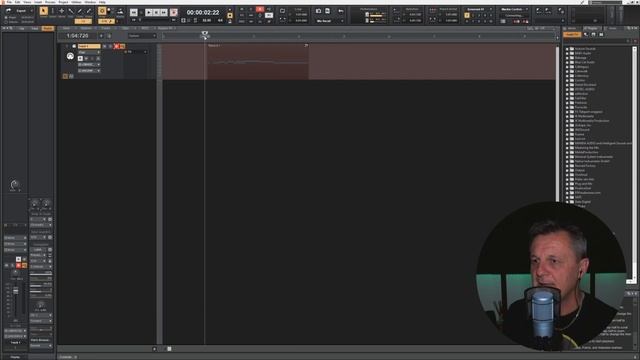The image size is (640, 360).
Task: Click the inspector gain knob
Action: tap(14, 185)
